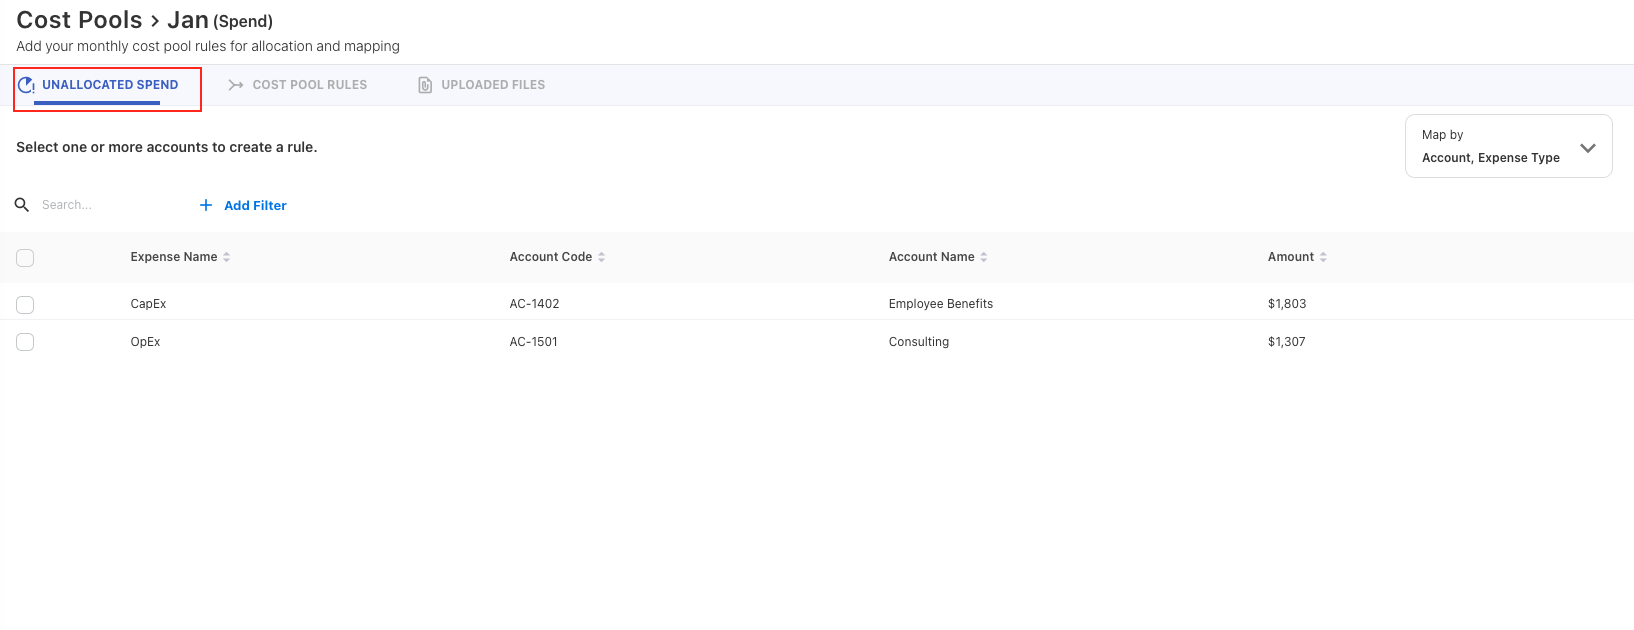
Task: Sort by Amount arrows icon
Action: [x=1323, y=257]
